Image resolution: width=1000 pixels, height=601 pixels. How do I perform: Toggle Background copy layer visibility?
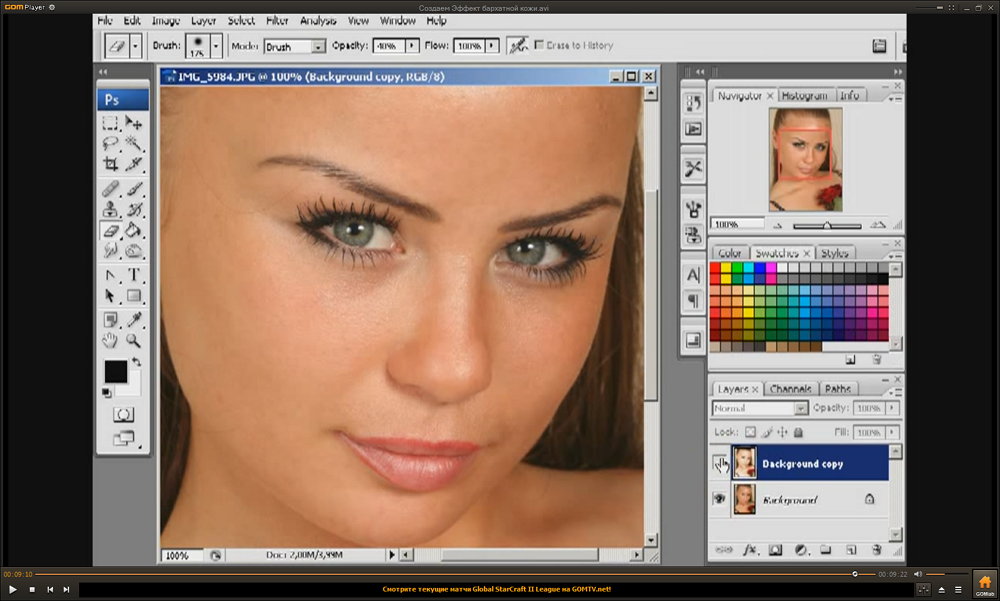pyautogui.click(x=719, y=463)
